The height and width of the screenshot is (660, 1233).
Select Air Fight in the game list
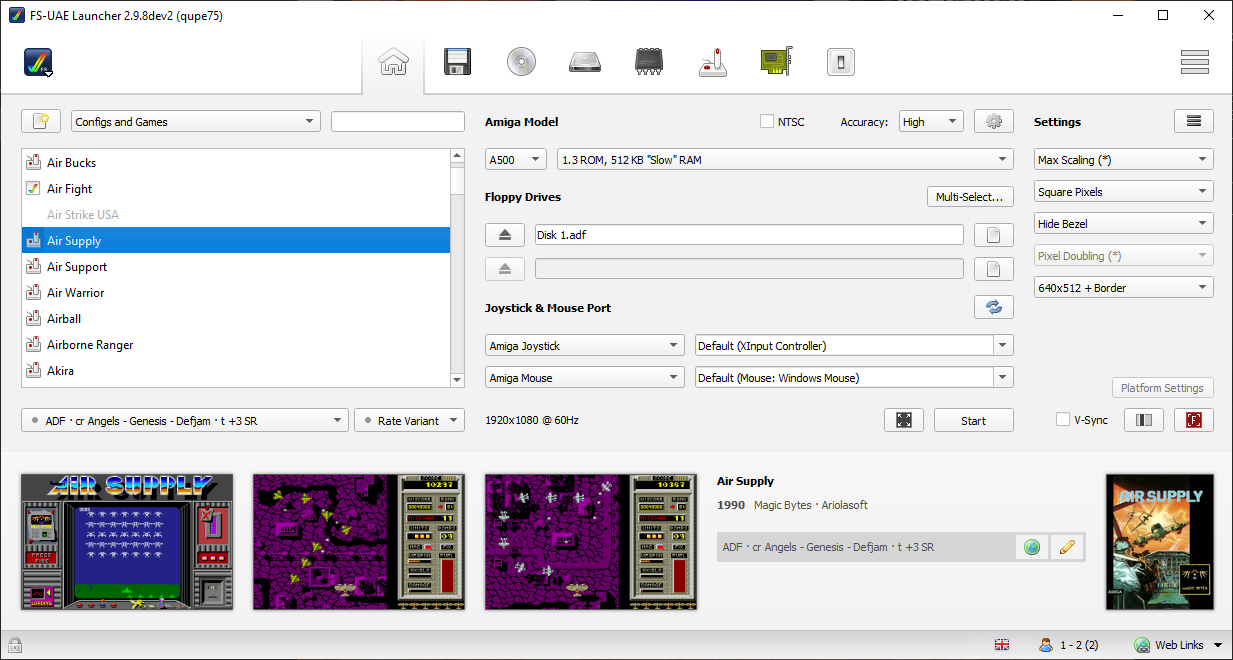click(x=236, y=189)
